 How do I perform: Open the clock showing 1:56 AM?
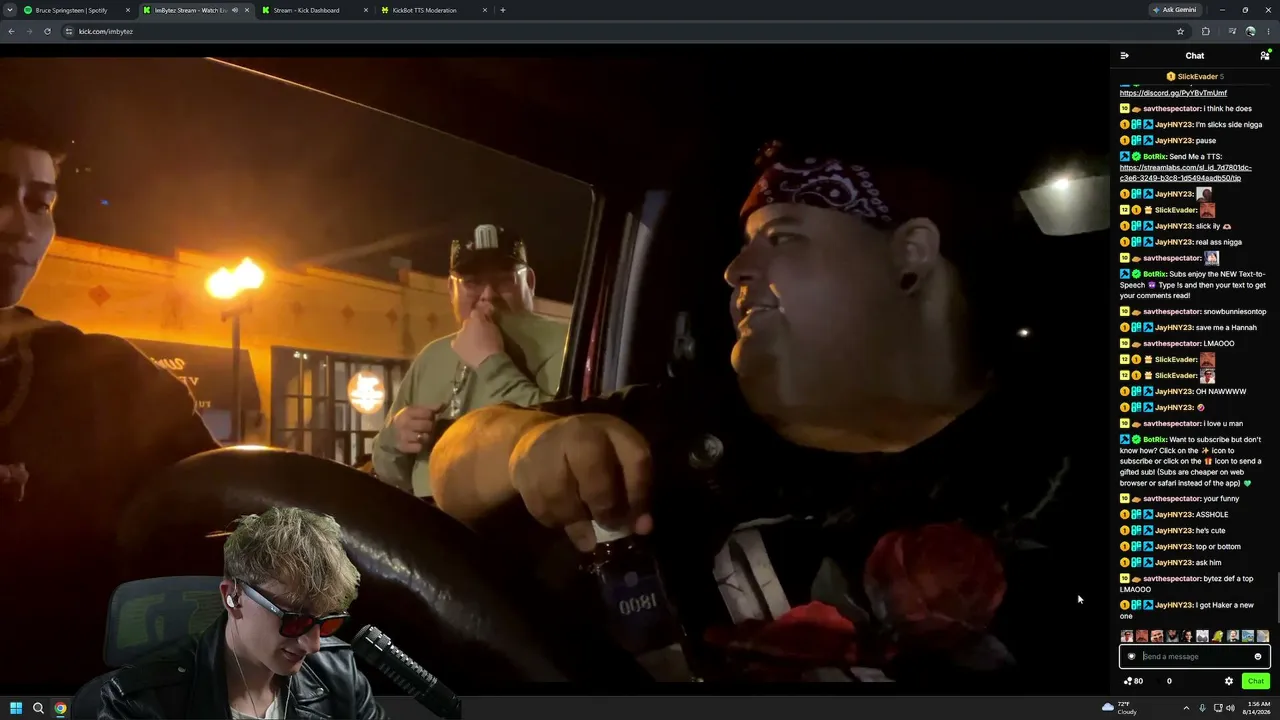1259,708
